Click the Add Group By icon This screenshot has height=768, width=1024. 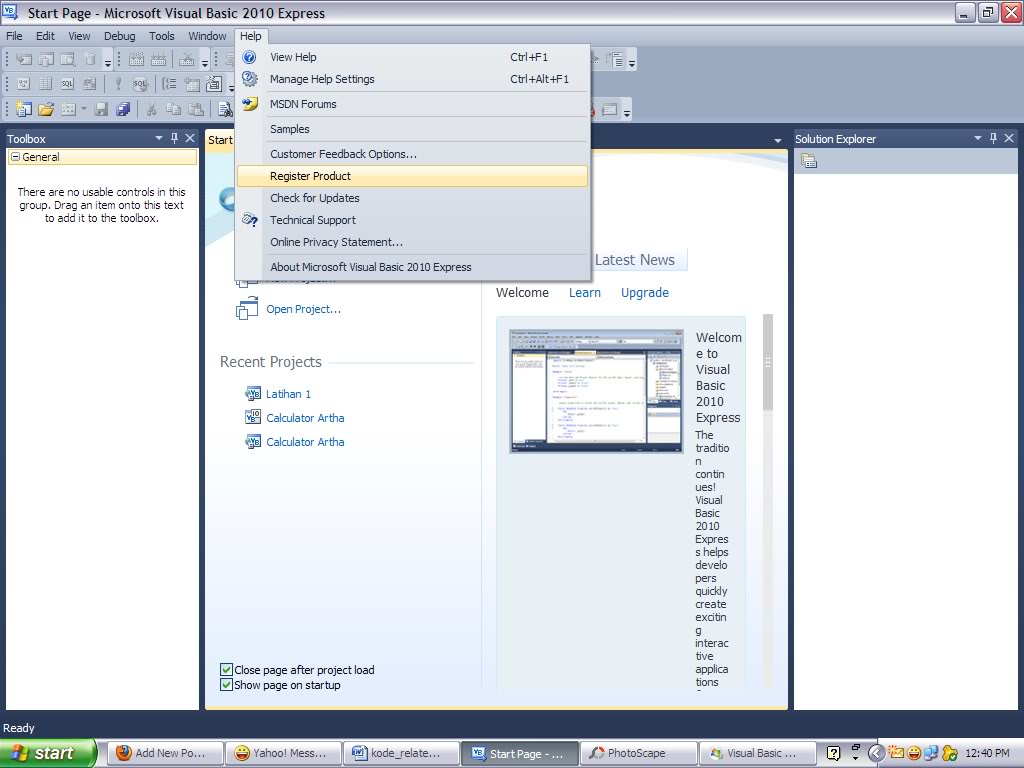[169, 84]
